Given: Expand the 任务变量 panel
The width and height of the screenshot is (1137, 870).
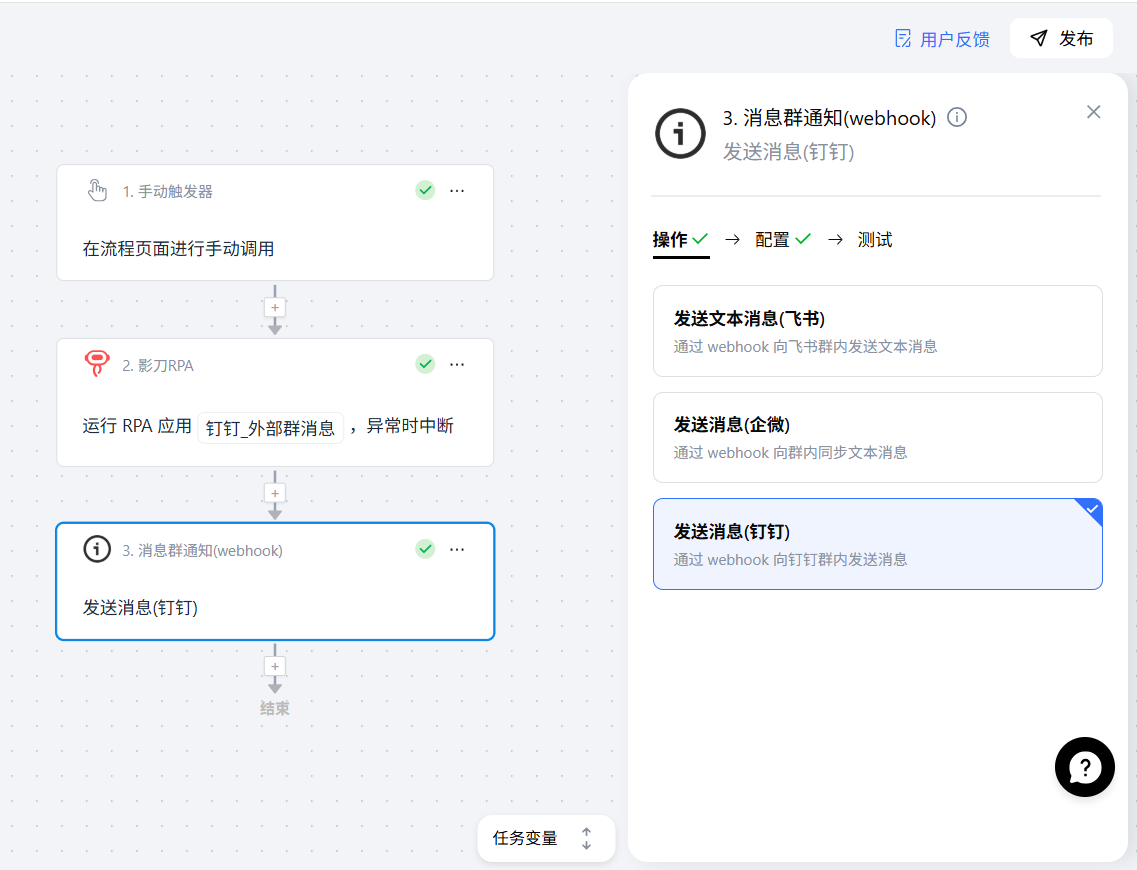Looking at the screenshot, I should pos(546,838).
